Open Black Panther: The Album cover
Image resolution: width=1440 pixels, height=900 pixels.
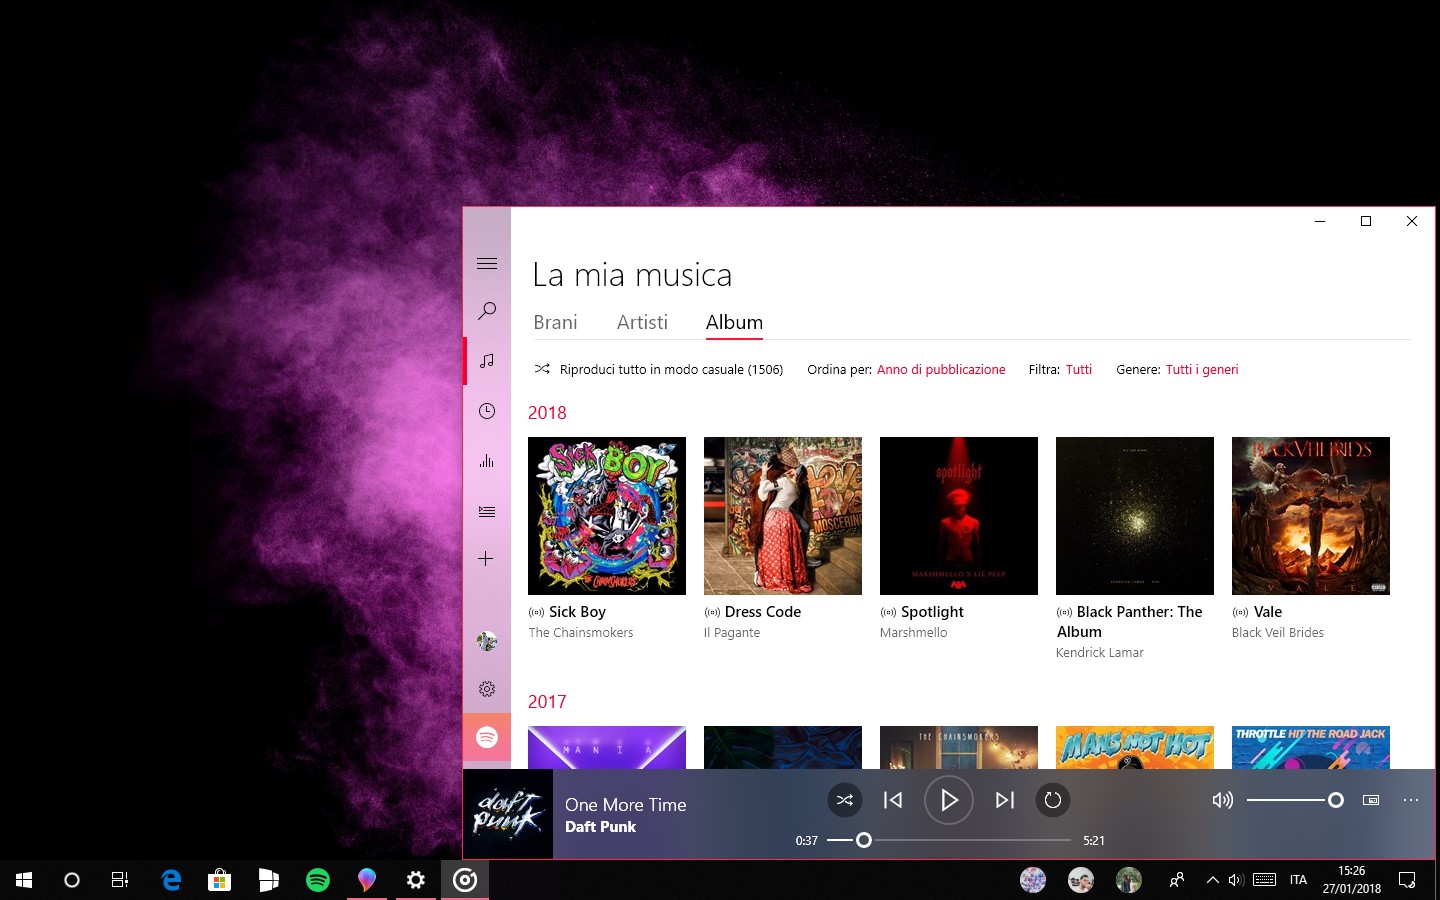pyautogui.click(x=1135, y=516)
